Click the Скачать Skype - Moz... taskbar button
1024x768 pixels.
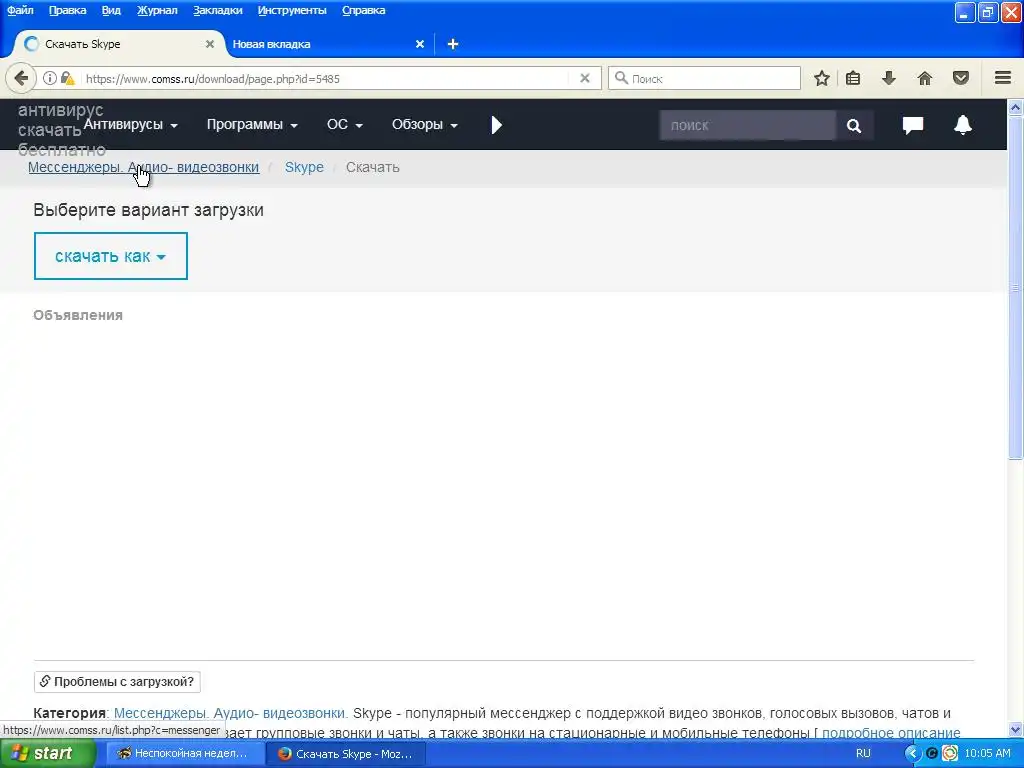point(346,754)
